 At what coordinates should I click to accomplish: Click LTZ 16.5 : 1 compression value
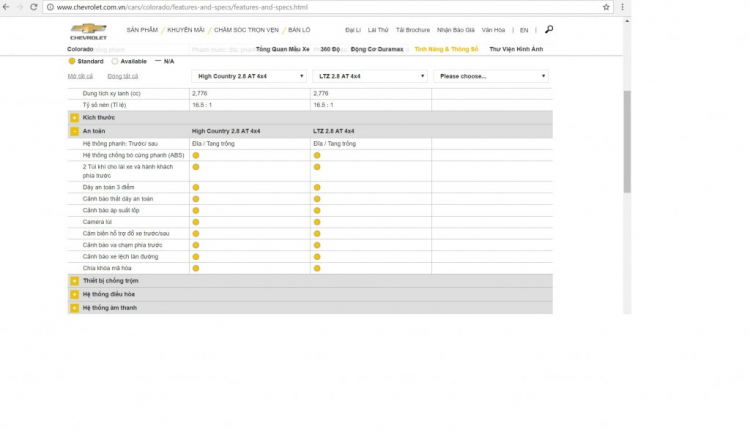click(x=323, y=105)
